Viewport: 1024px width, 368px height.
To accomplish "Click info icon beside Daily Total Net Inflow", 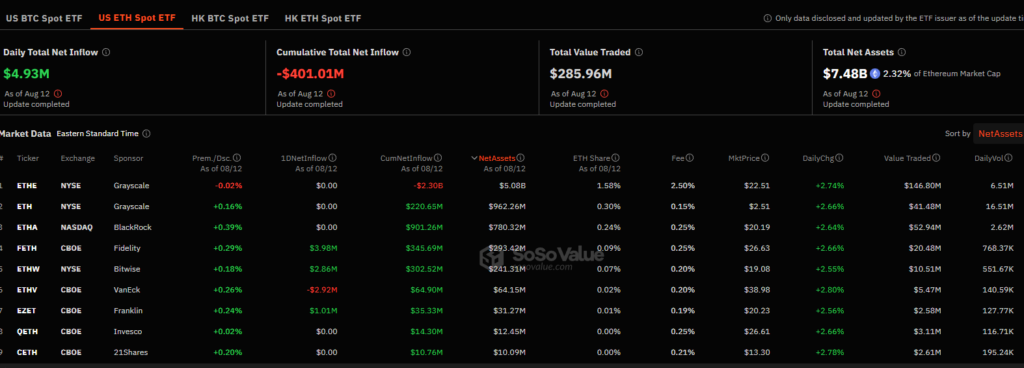I will point(106,52).
